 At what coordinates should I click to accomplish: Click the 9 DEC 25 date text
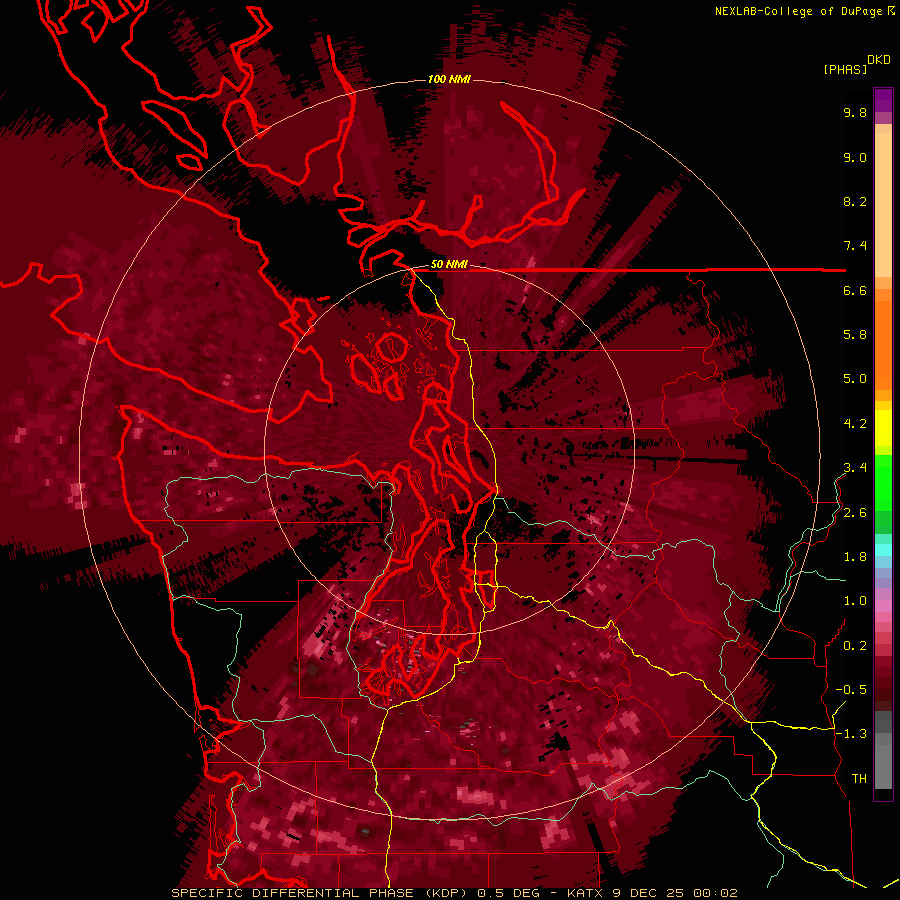click(x=649, y=893)
